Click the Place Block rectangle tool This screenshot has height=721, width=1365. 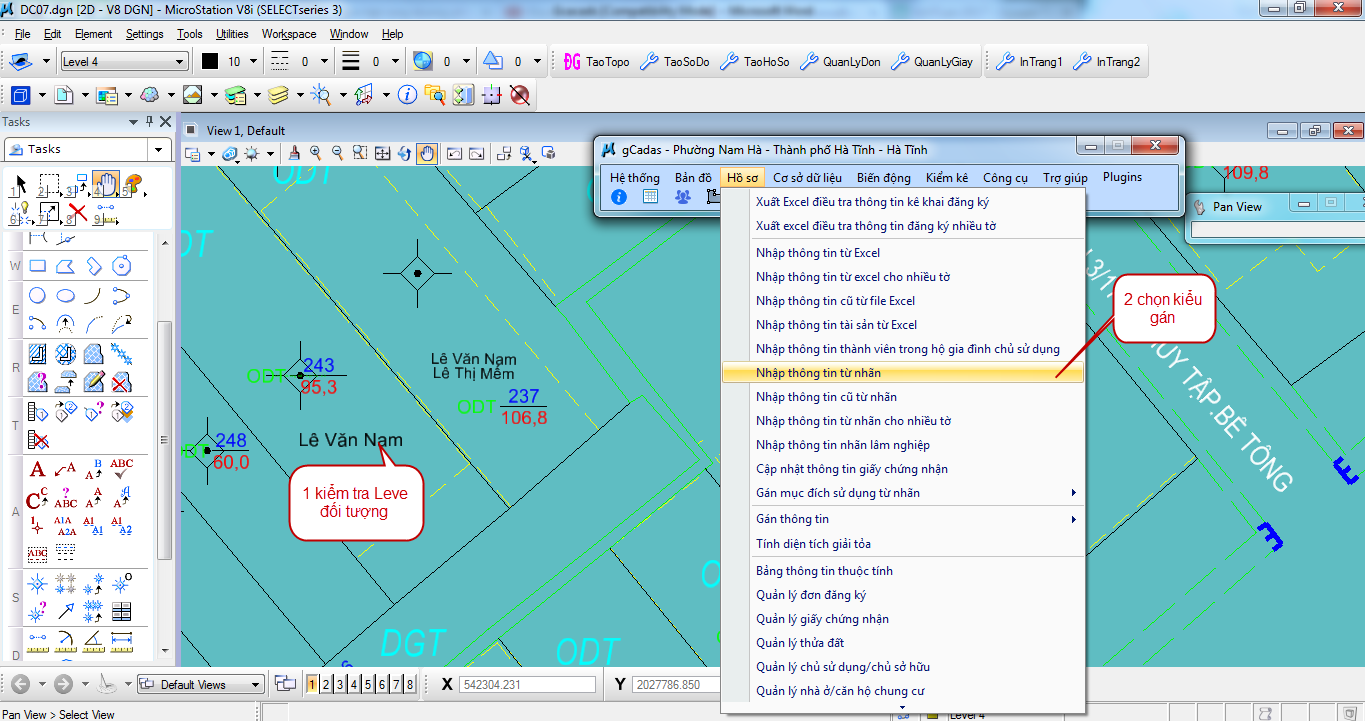click(38, 267)
